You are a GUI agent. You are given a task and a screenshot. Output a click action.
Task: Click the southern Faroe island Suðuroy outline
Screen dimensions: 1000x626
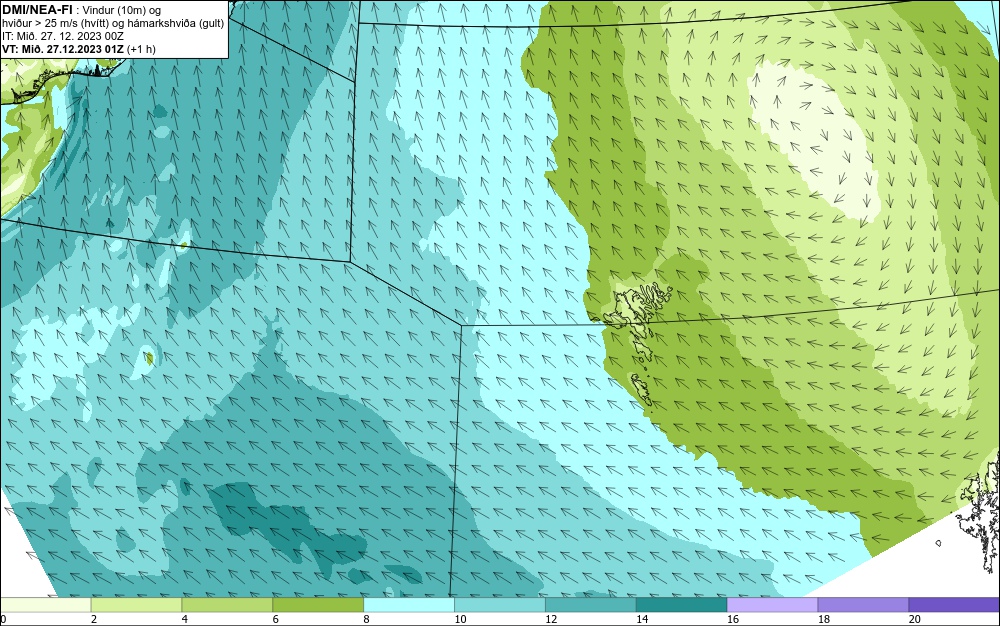click(x=641, y=389)
